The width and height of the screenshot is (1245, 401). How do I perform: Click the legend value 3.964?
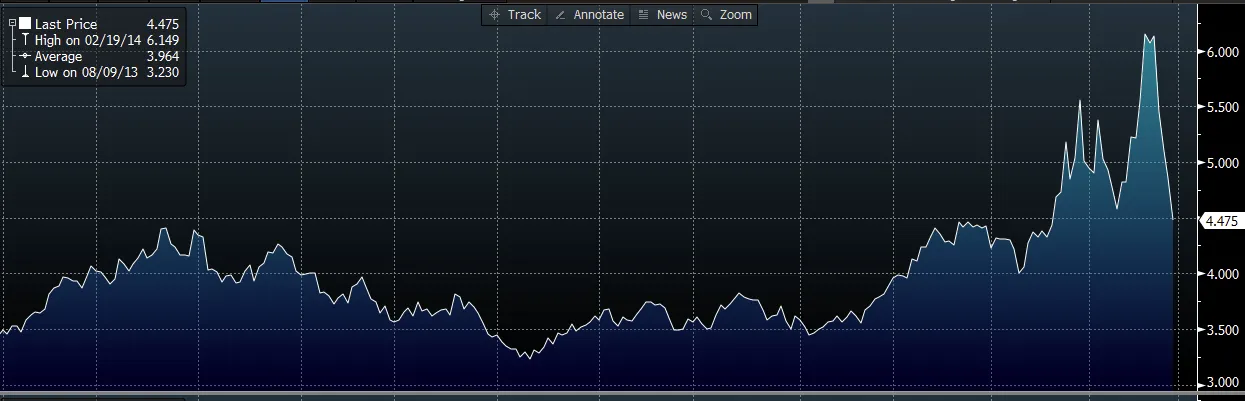coord(161,57)
